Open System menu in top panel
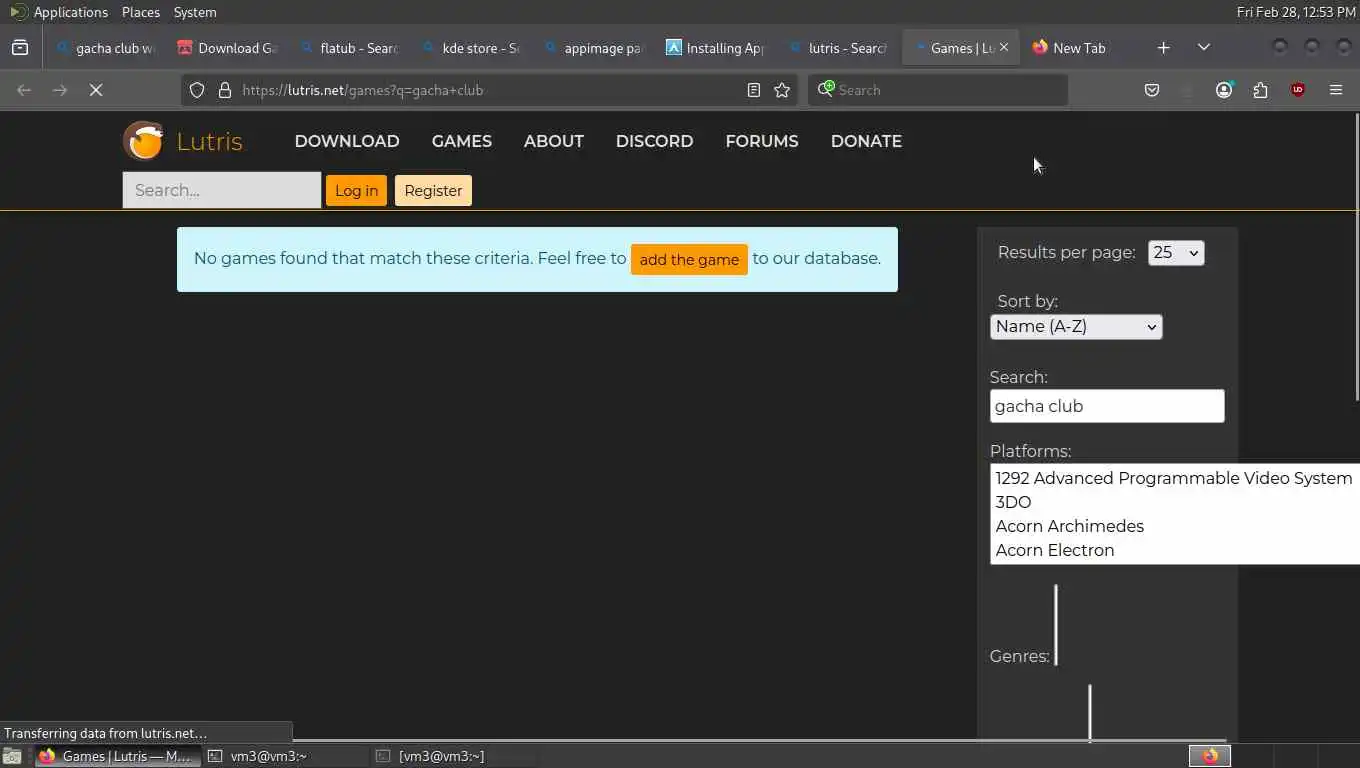 point(195,12)
